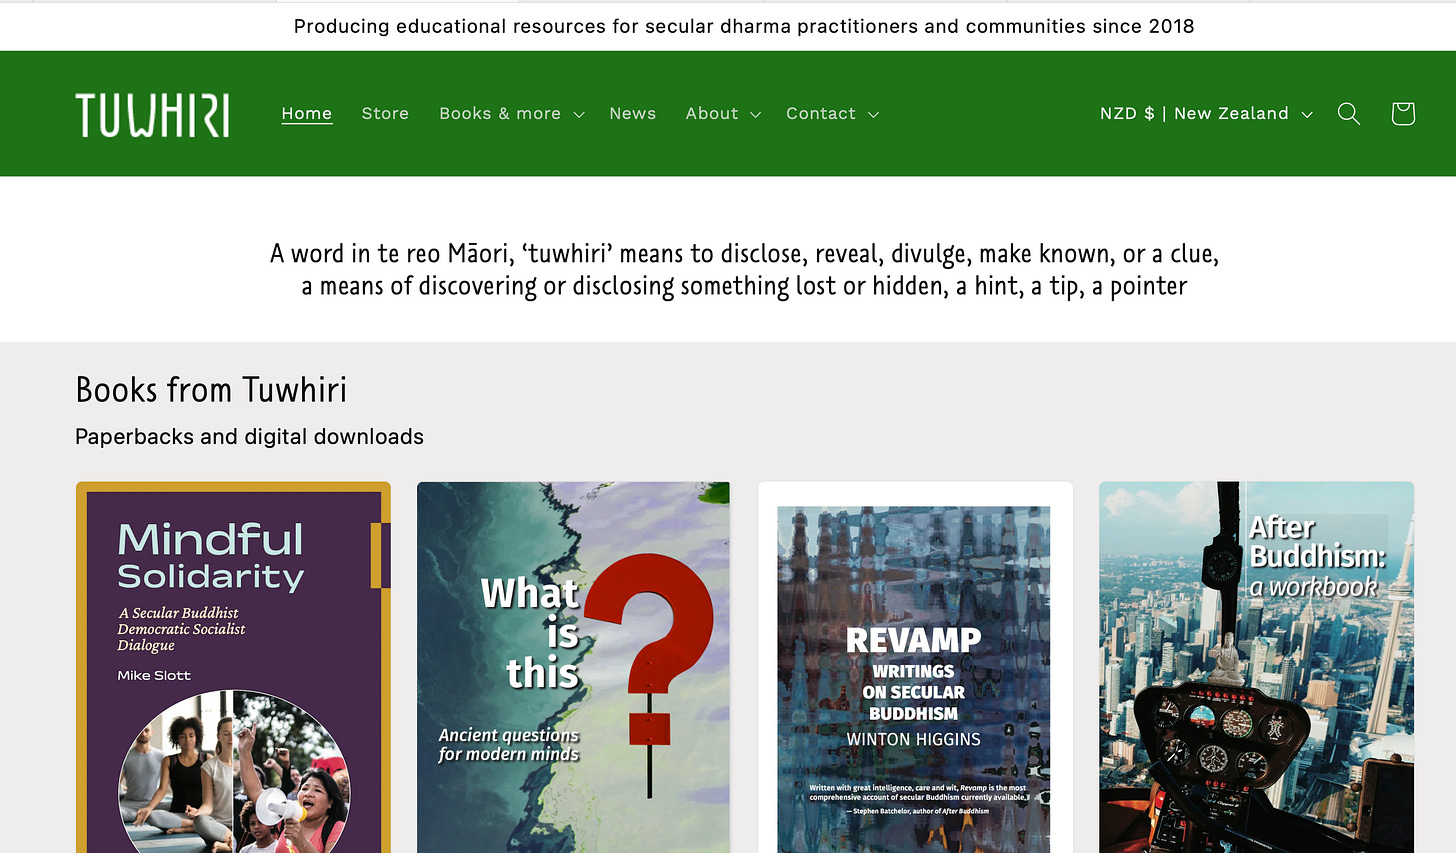Image resolution: width=1456 pixels, height=853 pixels.
Task: Click the Books from Tuwhiri heading
Action: pyautogui.click(x=211, y=390)
